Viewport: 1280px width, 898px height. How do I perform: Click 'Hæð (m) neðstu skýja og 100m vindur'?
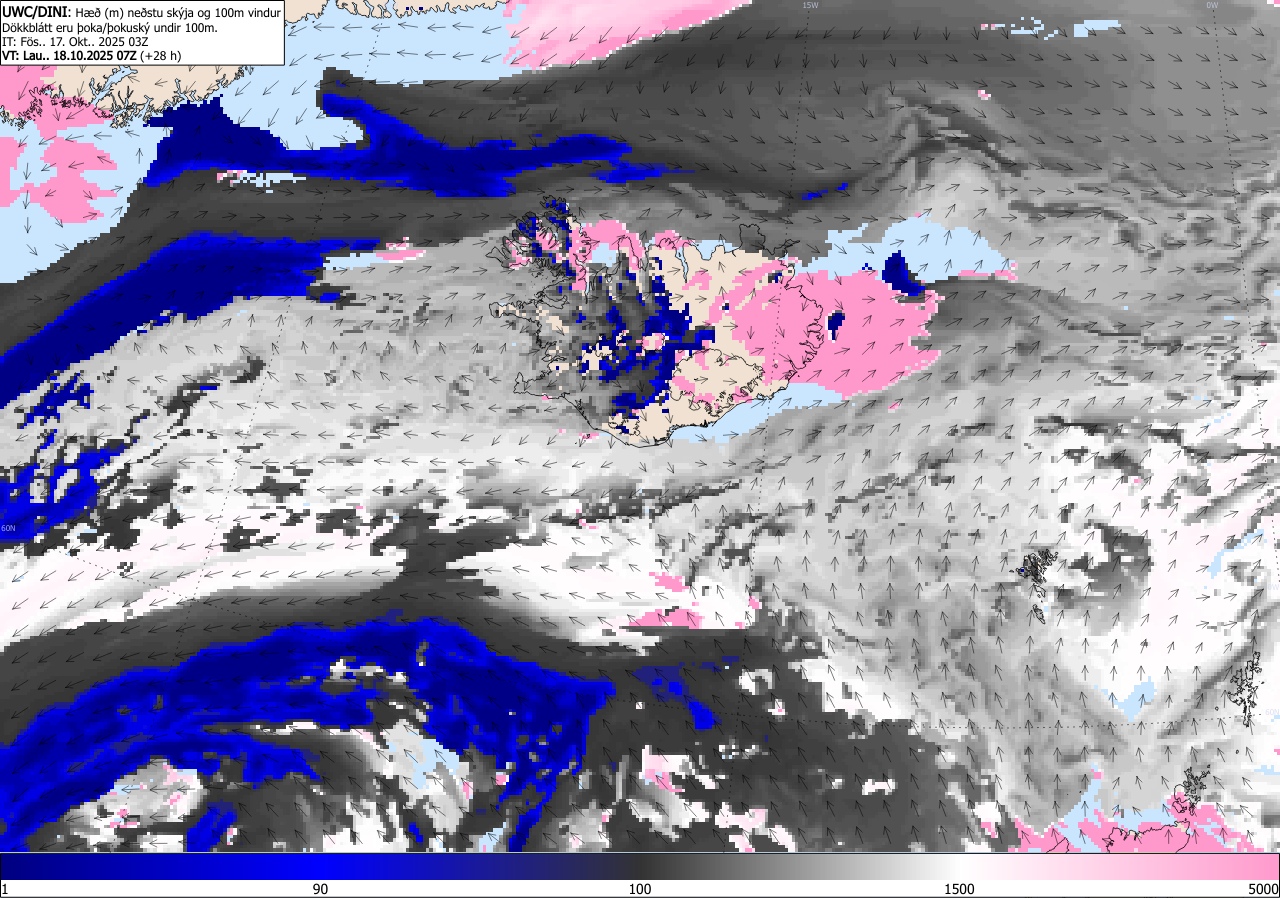(x=178, y=12)
